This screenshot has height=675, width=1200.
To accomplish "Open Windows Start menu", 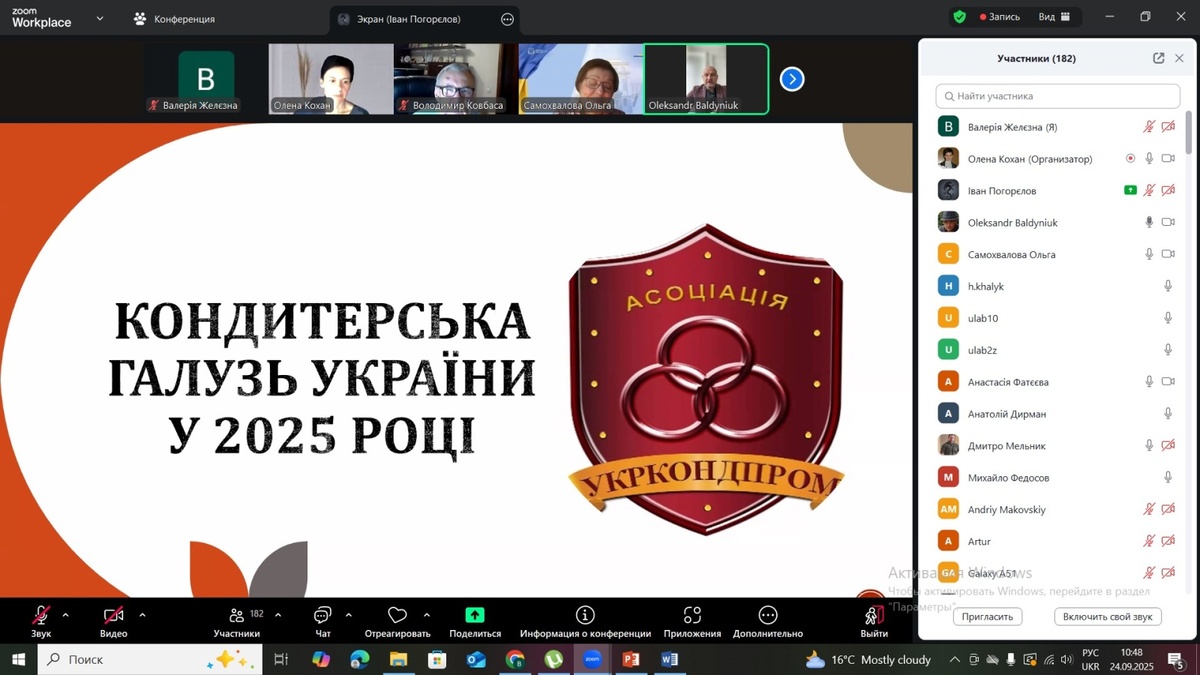I will click(18, 659).
